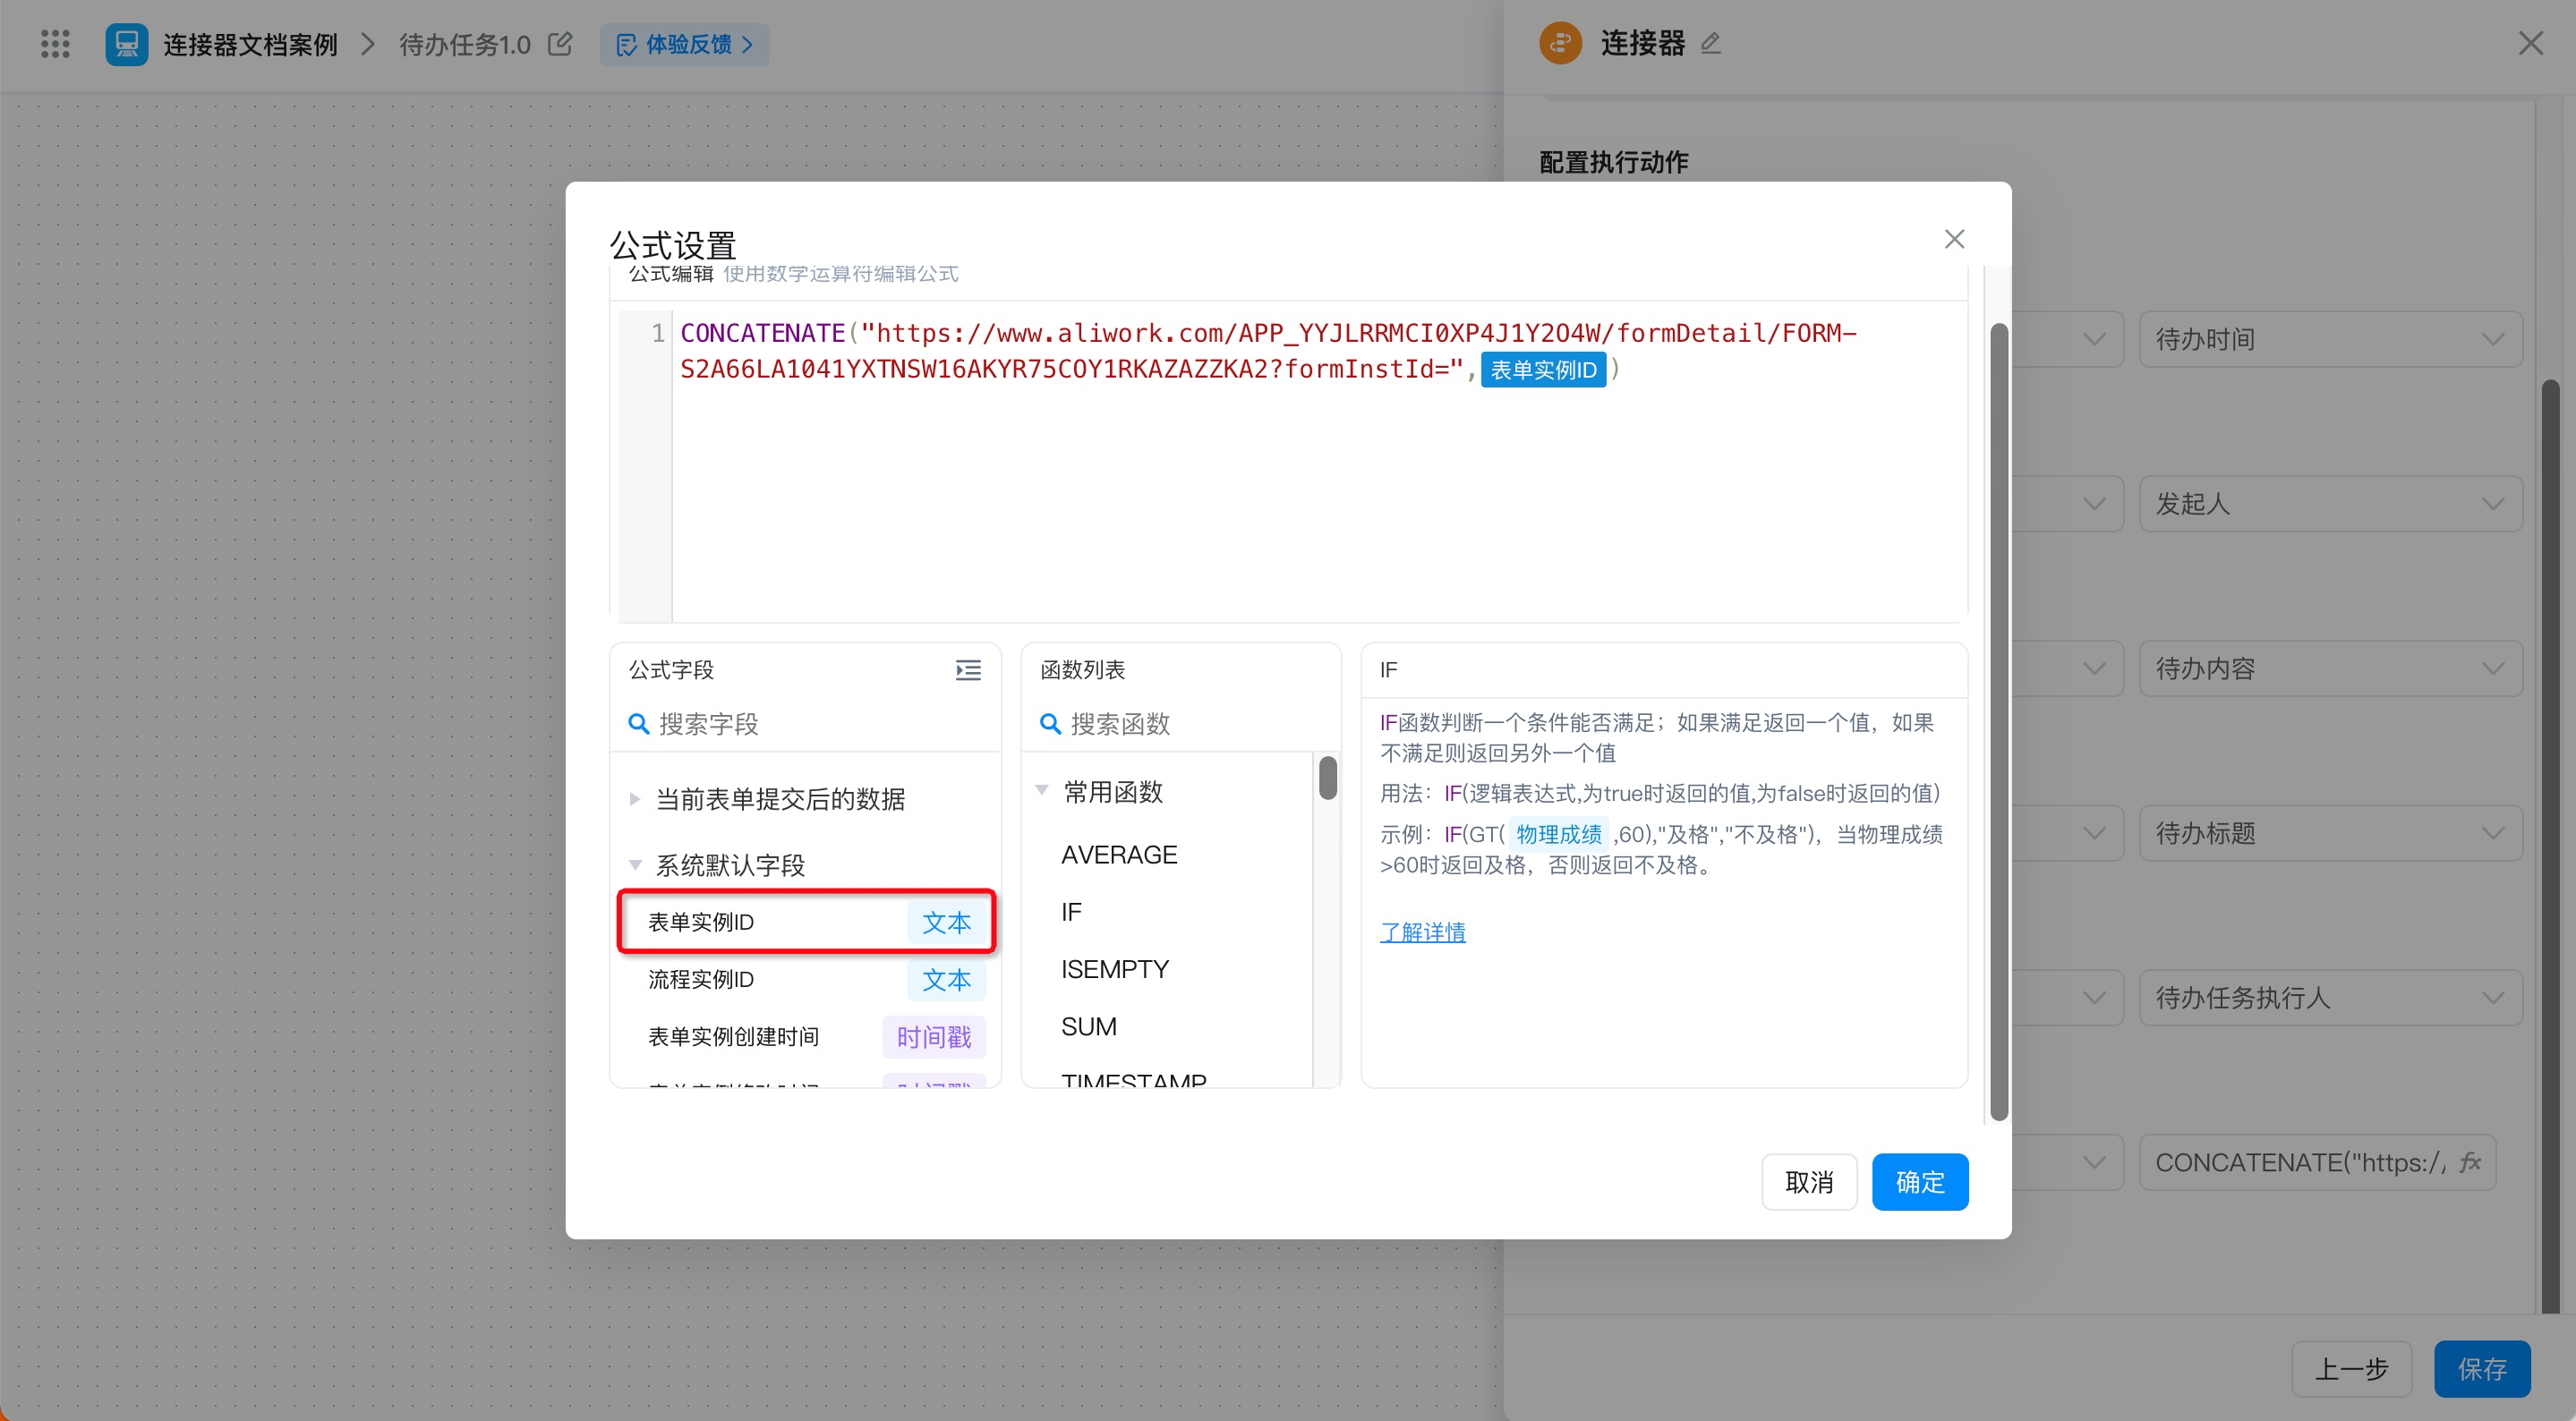Click the 取消 button
Image resolution: width=2576 pixels, height=1421 pixels.
pos(1808,1181)
